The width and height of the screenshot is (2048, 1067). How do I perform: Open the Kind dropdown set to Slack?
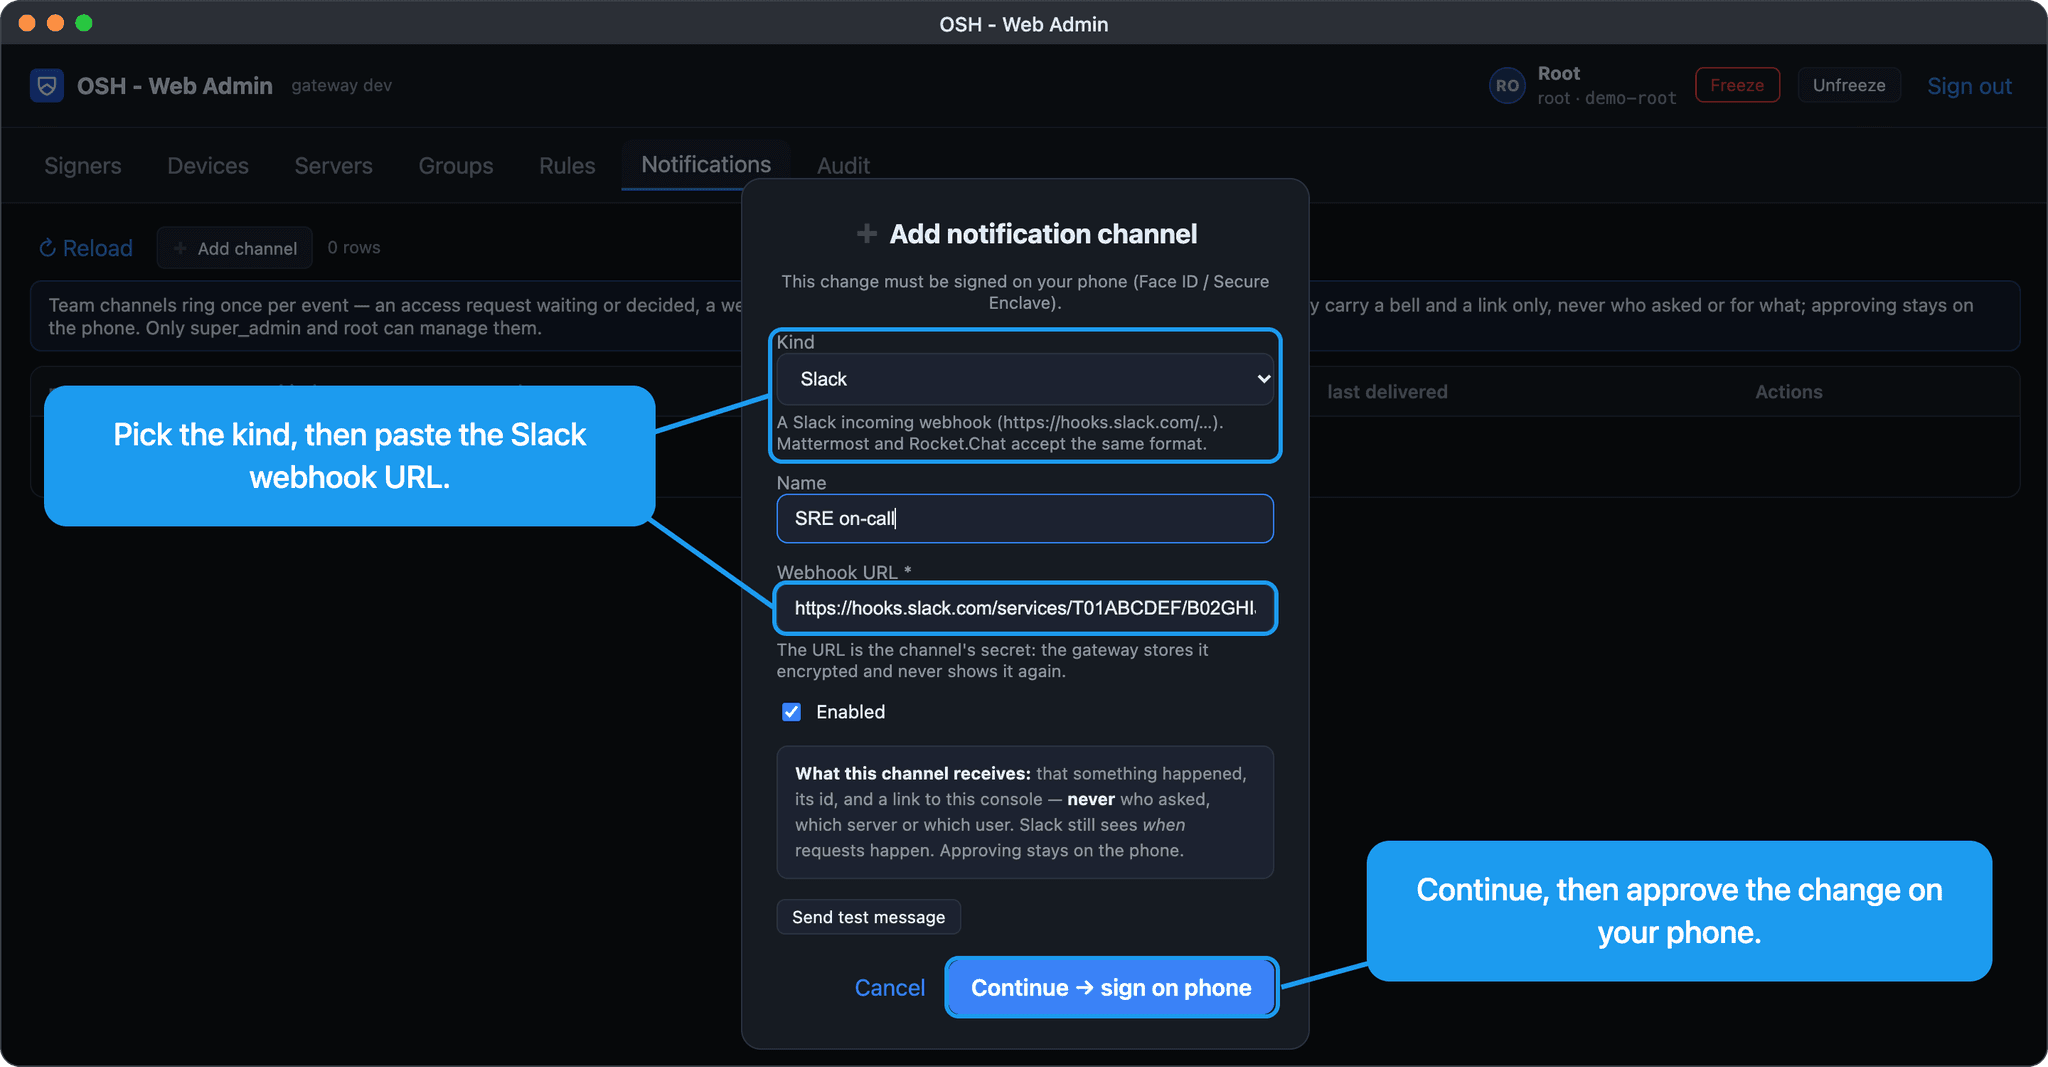pyautogui.click(x=1025, y=379)
